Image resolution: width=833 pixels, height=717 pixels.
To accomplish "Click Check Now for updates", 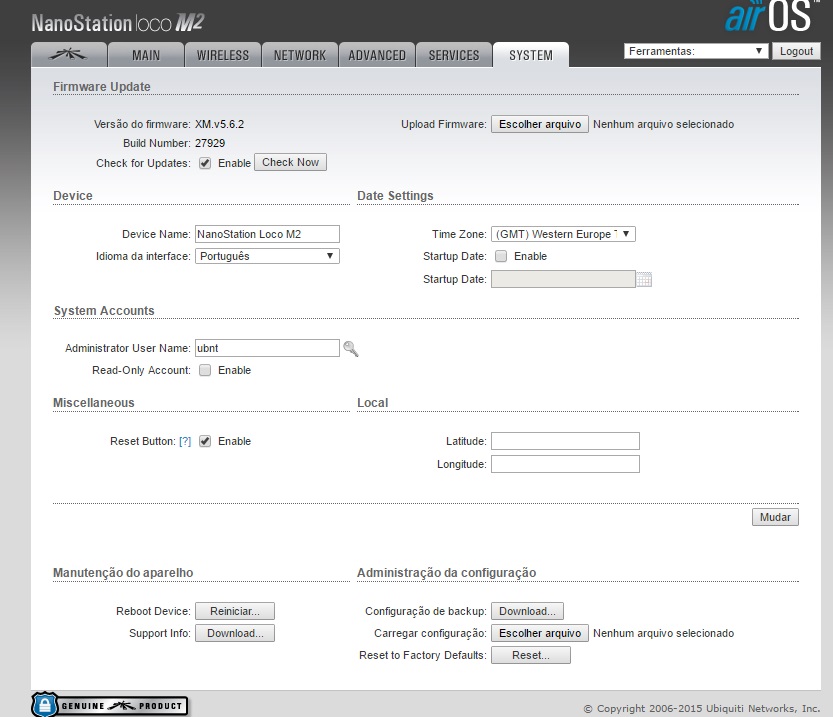I will 291,163.
